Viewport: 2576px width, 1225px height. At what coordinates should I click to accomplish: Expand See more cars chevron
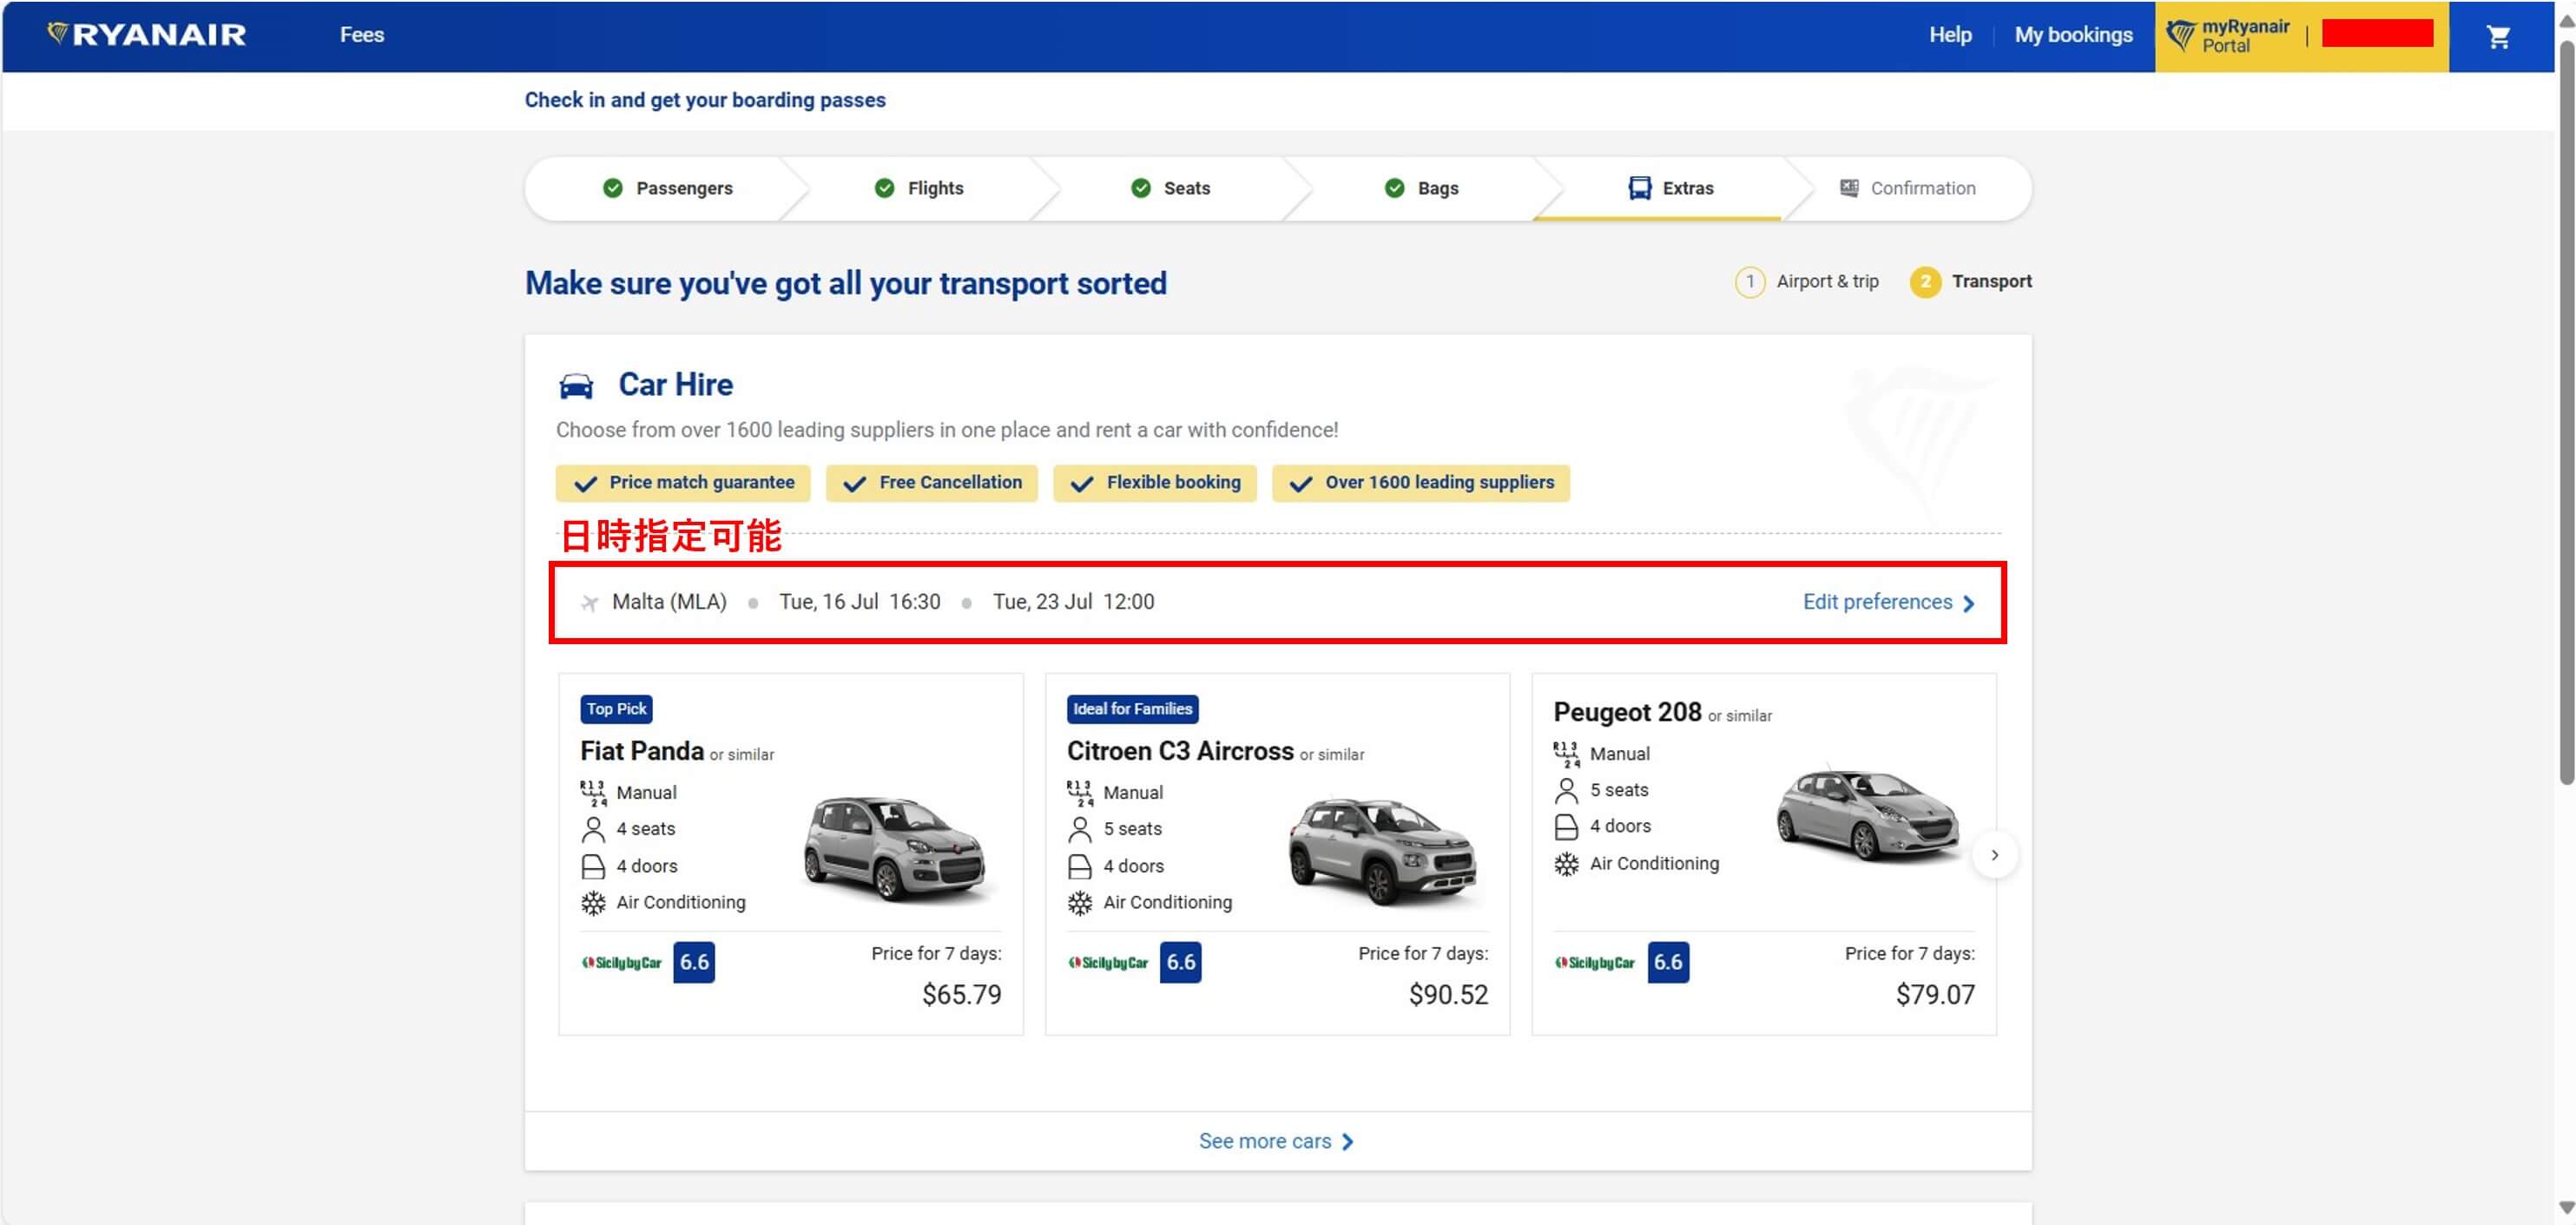1347,1142
